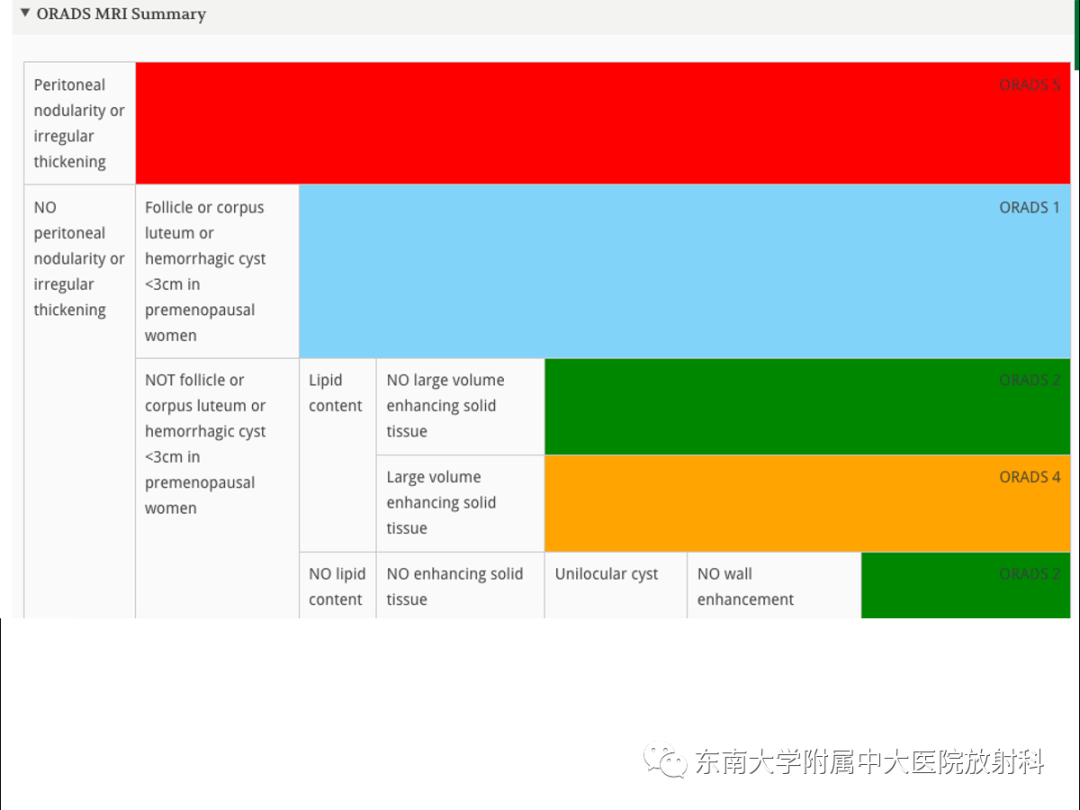The image size is (1080, 810).
Task: Click the 'Peritoneal nodularity or irregular thickening' top cell
Action: tap(80, 123)
